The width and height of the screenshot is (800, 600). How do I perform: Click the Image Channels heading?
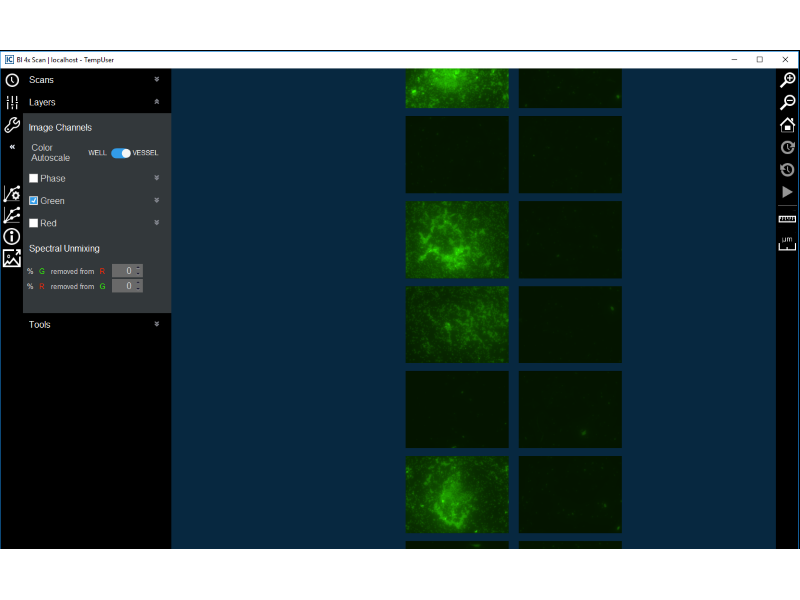pyautogui.click(x=60, y=128)
